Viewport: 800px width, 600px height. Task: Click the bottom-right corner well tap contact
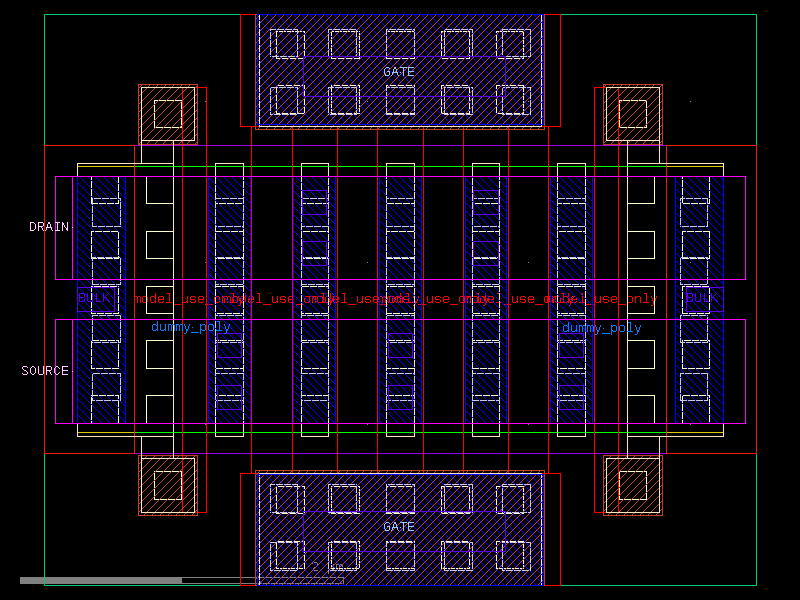631,485
